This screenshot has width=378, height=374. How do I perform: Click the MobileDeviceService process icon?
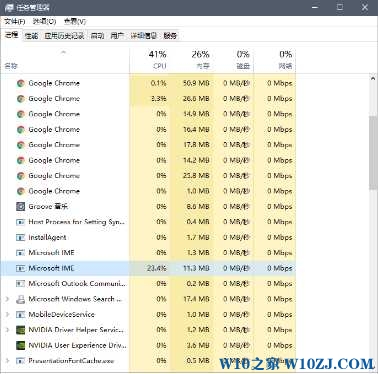(21, 314)
